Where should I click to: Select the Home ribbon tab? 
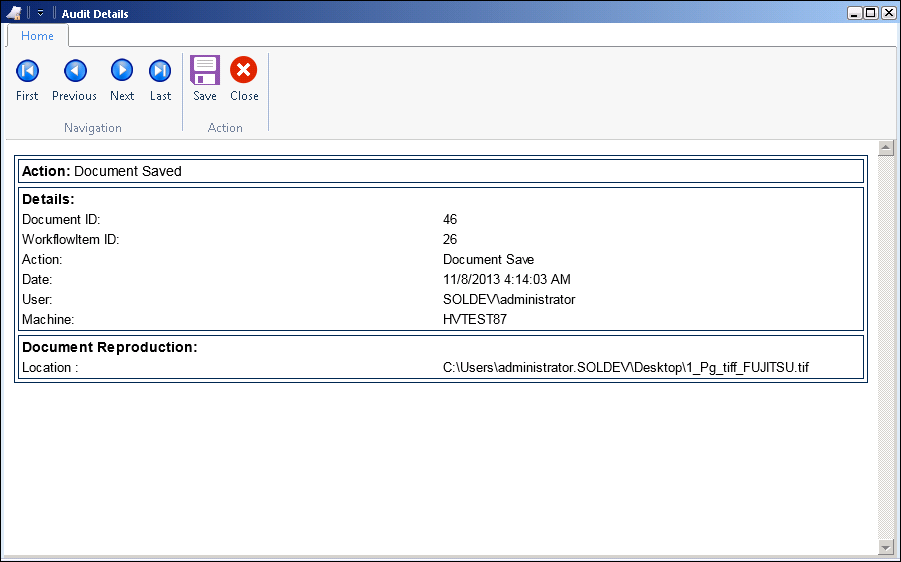tap(37, 36)
